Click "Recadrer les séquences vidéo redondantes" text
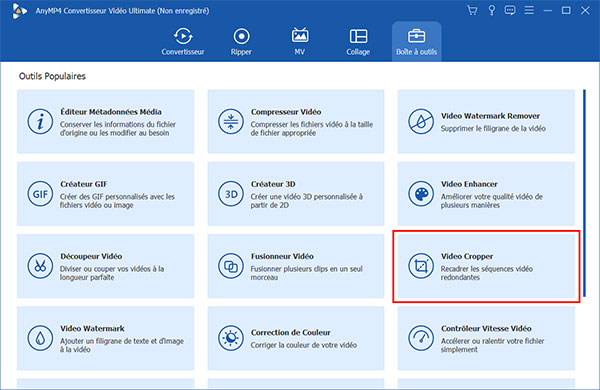600x390 pixels. click(486, 273)
